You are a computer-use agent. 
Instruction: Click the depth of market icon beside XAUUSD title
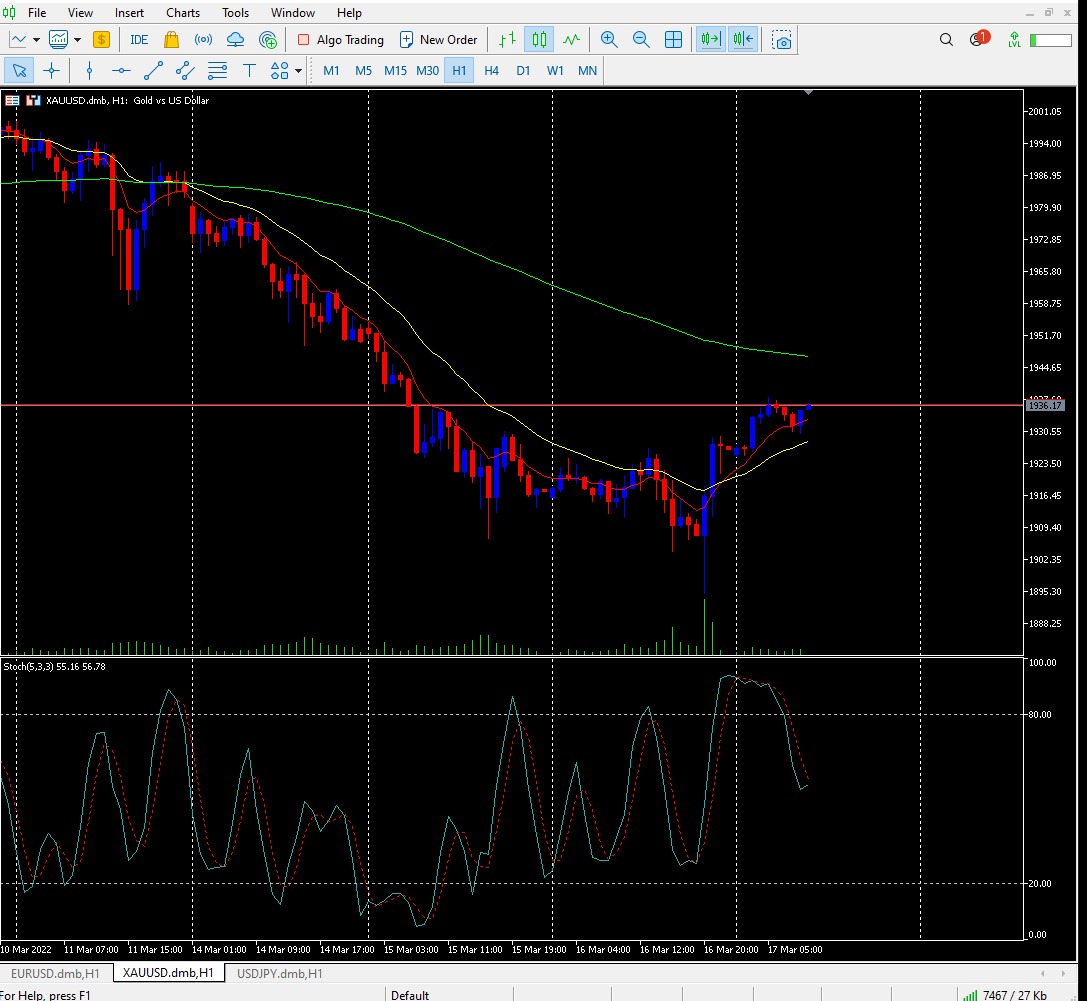click(33, 101)
